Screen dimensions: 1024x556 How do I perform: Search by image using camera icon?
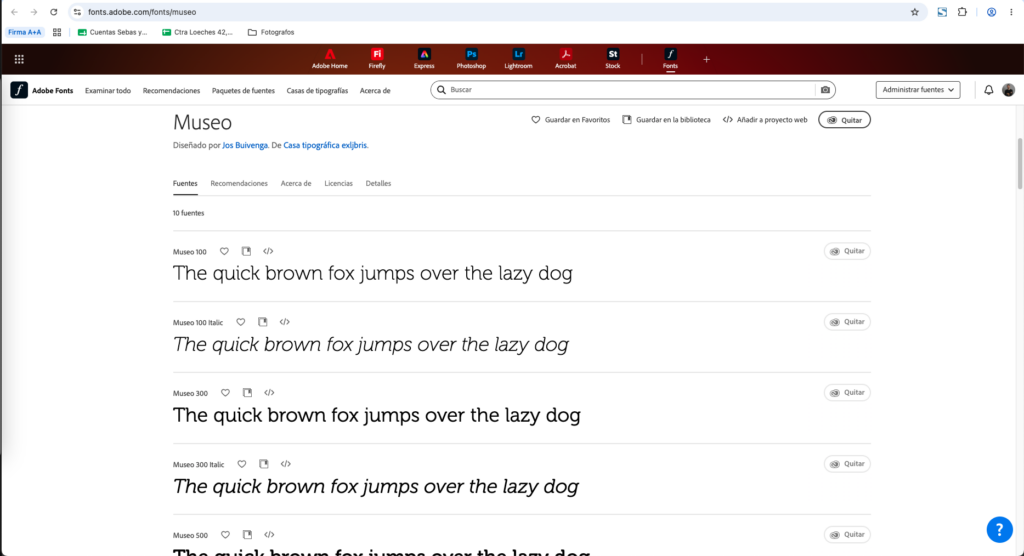pyautogui.click(x=825, y=90)
